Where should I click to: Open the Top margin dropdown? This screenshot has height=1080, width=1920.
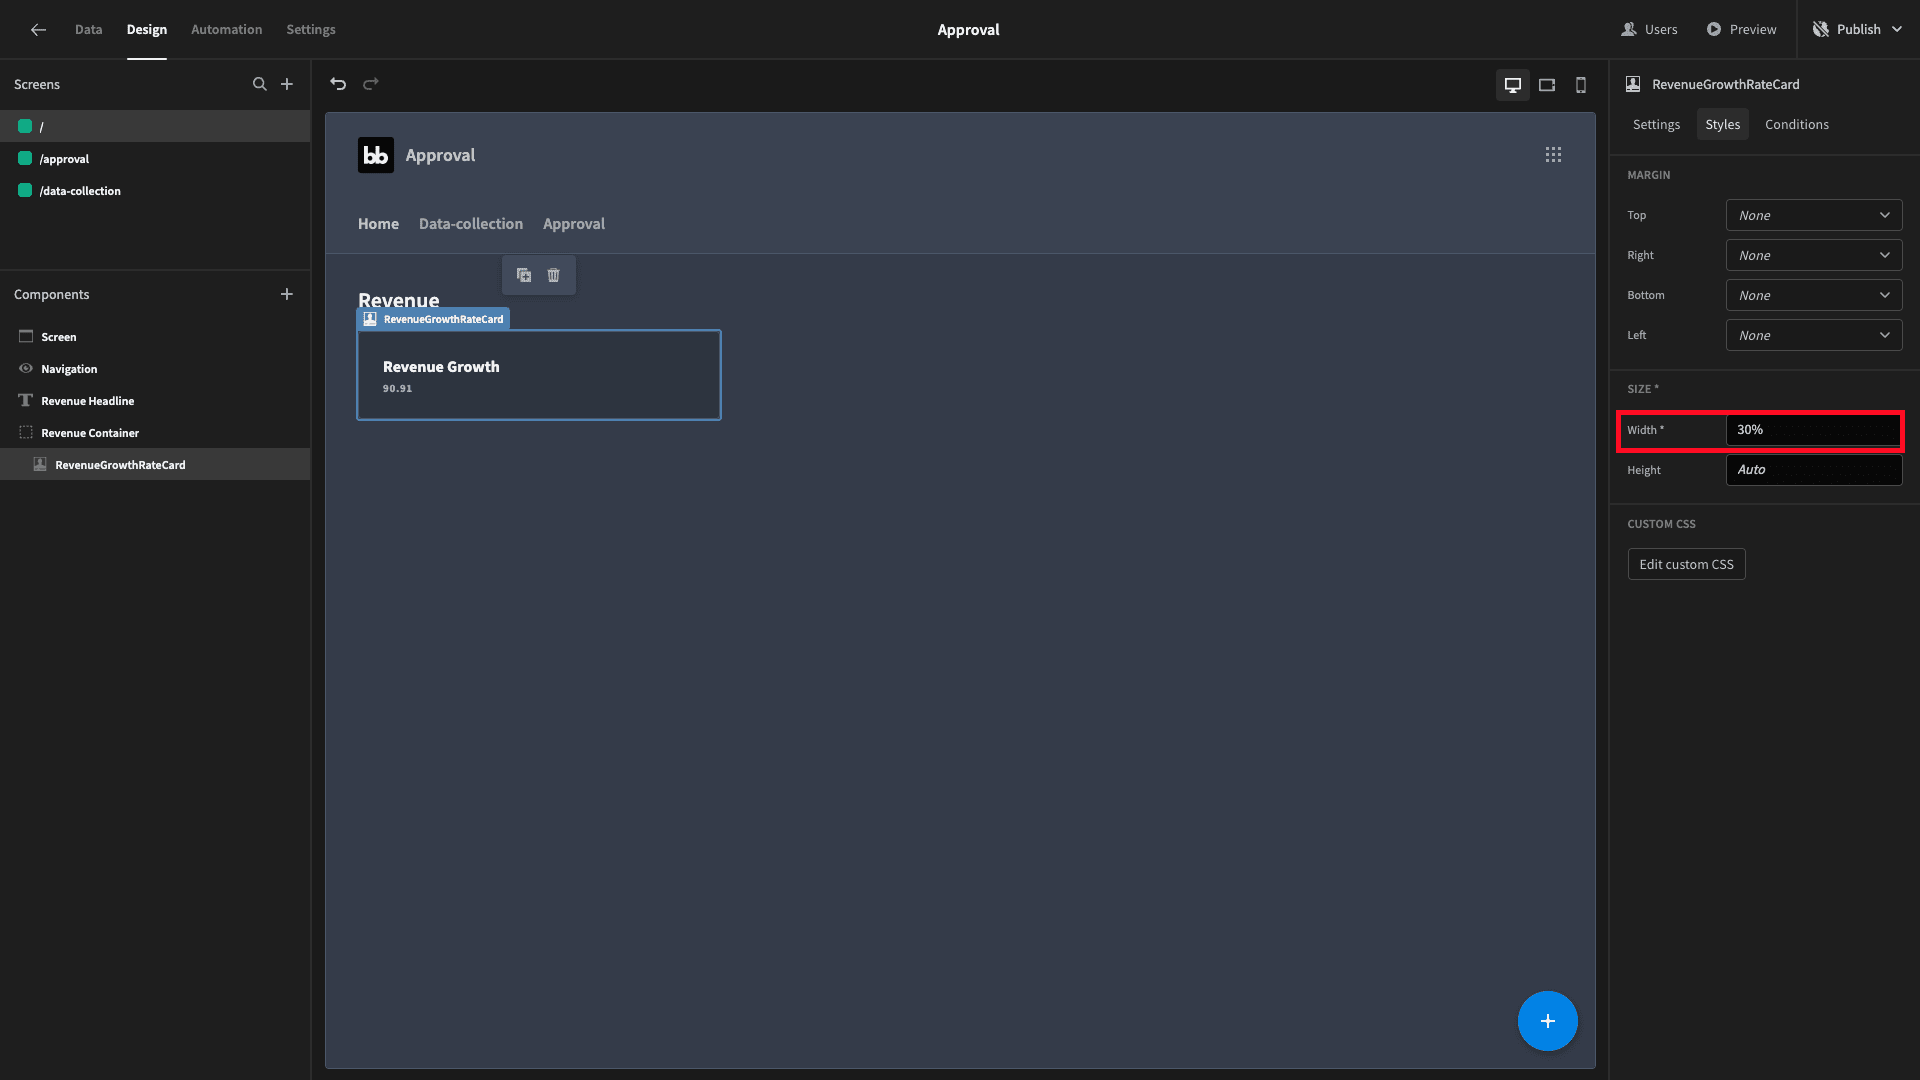point(1814,215)
